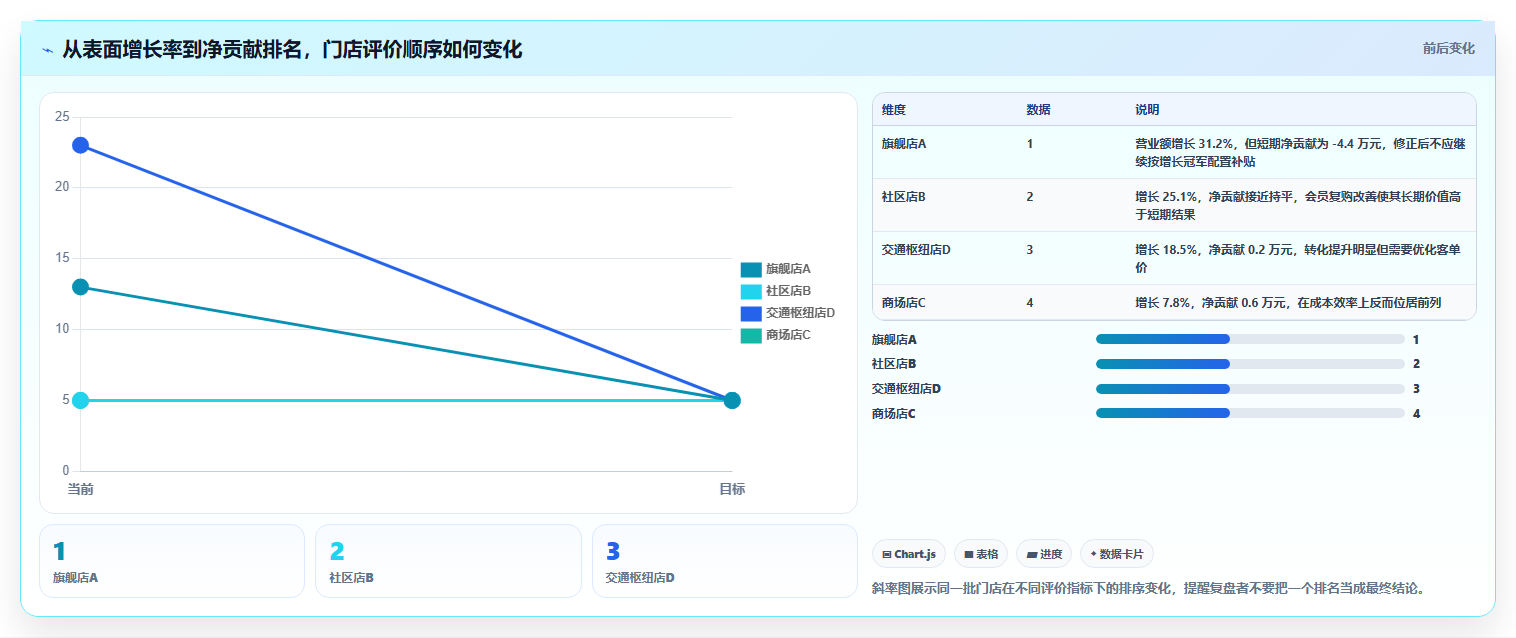Open the rank 2 社区店B card
This screenshot has width=1516, height=638.
click(x=448, y=561)
